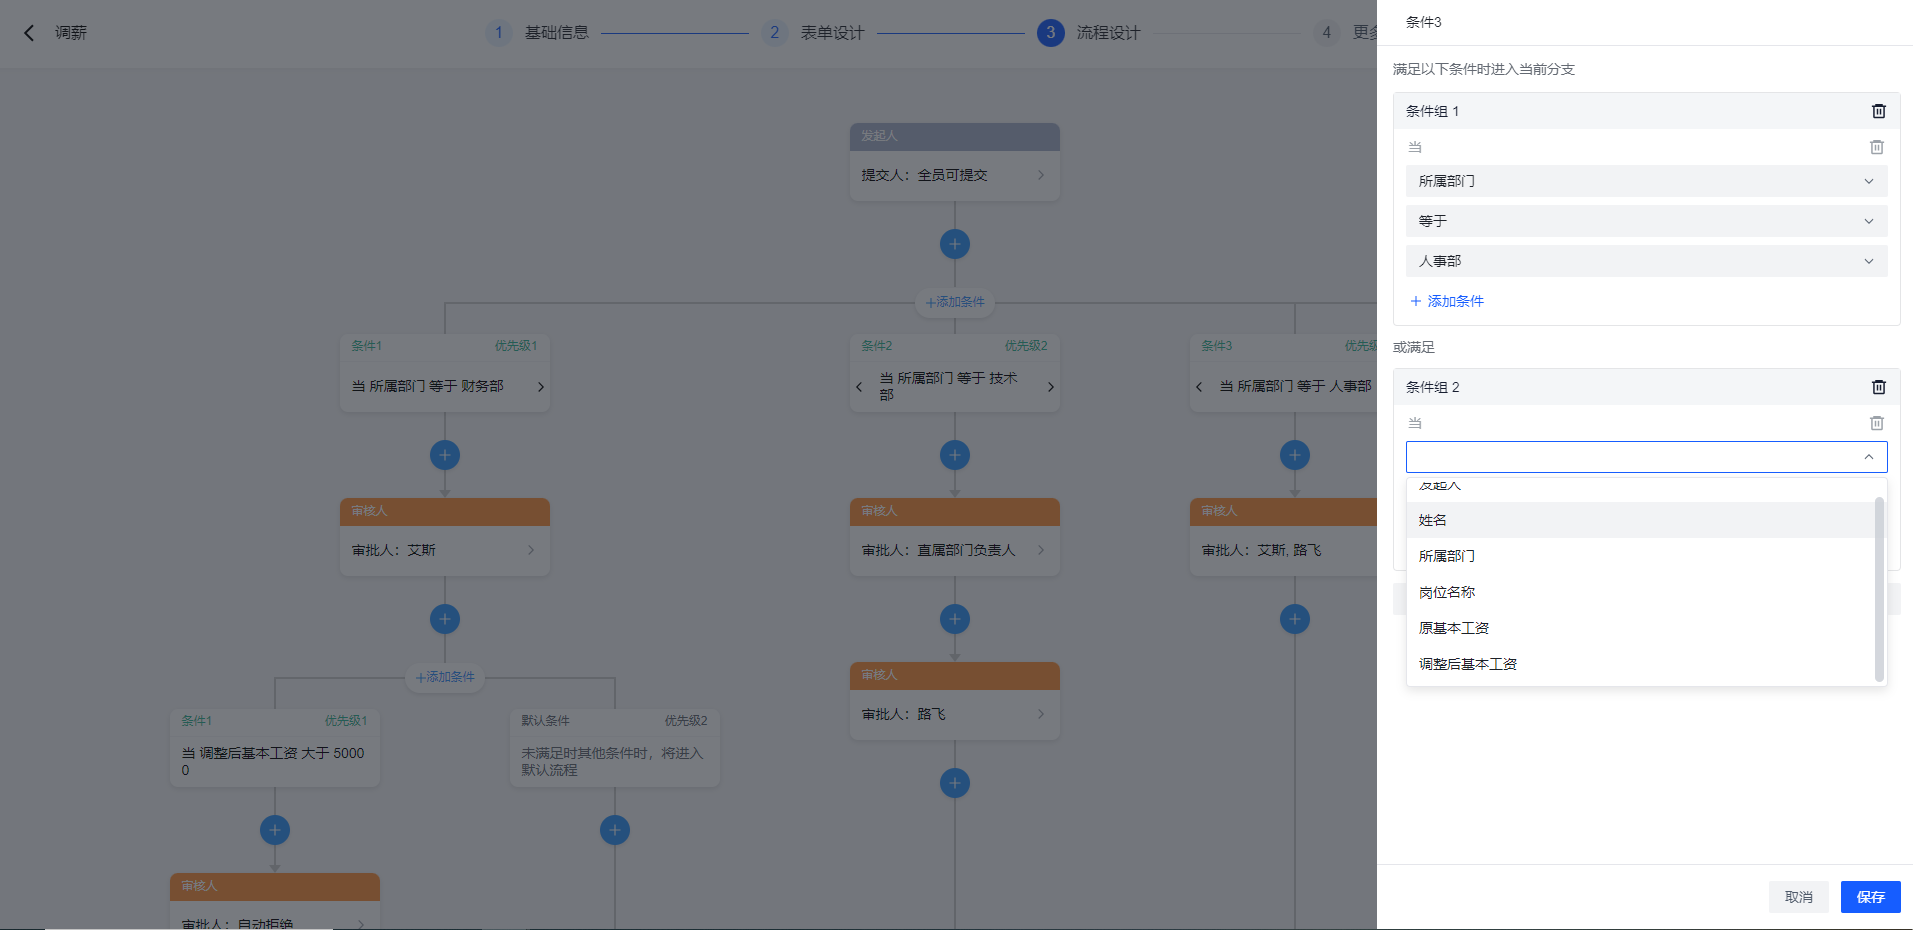Click the 保存 button
Image resolution: width=1913 pixels, height=930 pixels.
1869,897
